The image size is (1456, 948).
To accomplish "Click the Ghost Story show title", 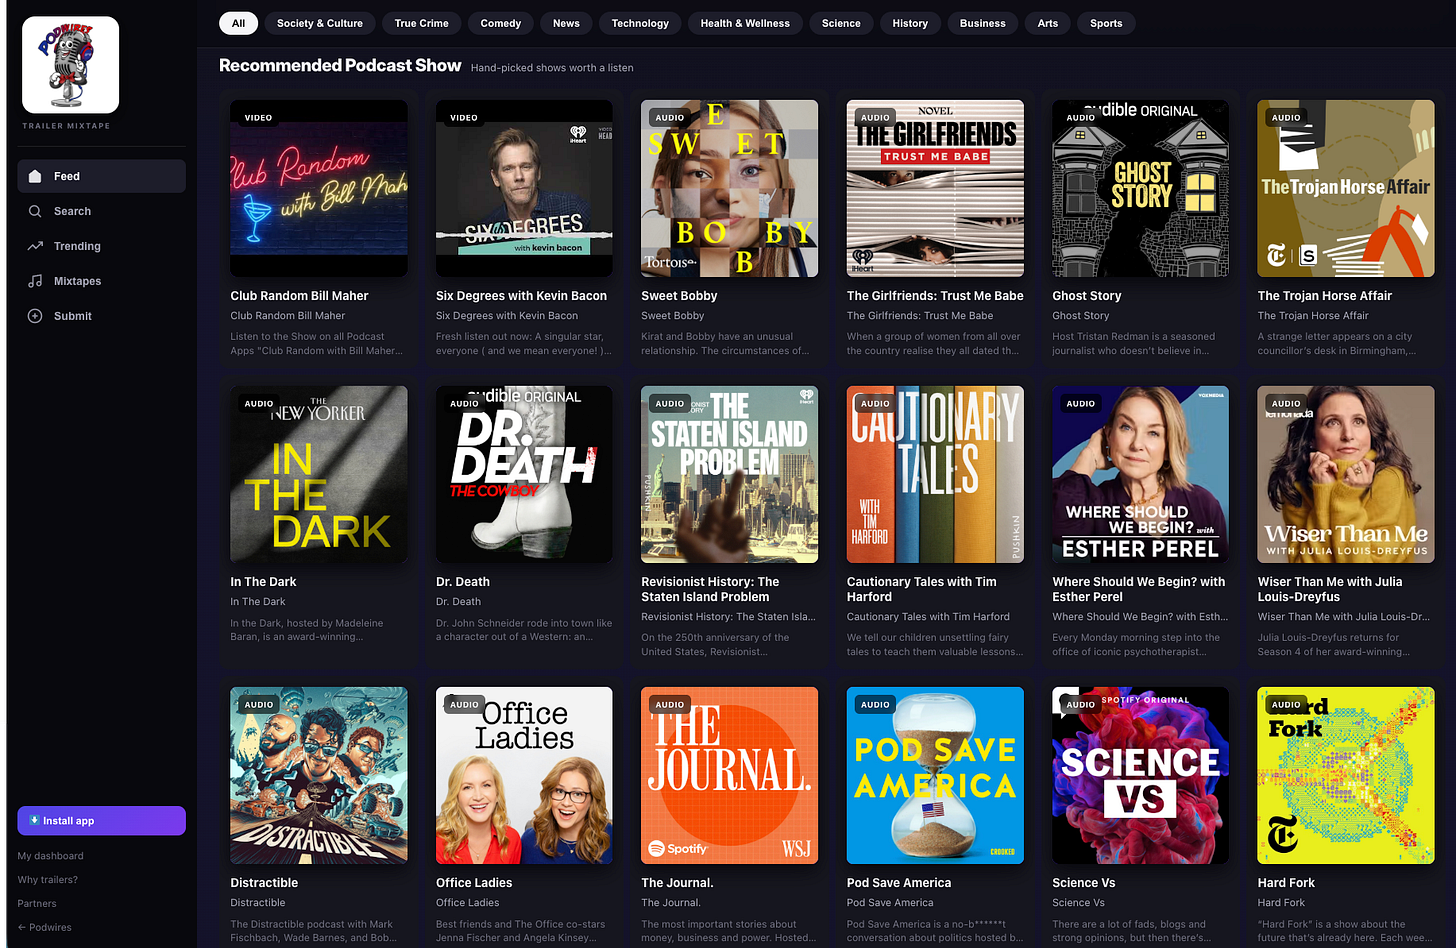I will (1087, 296).
